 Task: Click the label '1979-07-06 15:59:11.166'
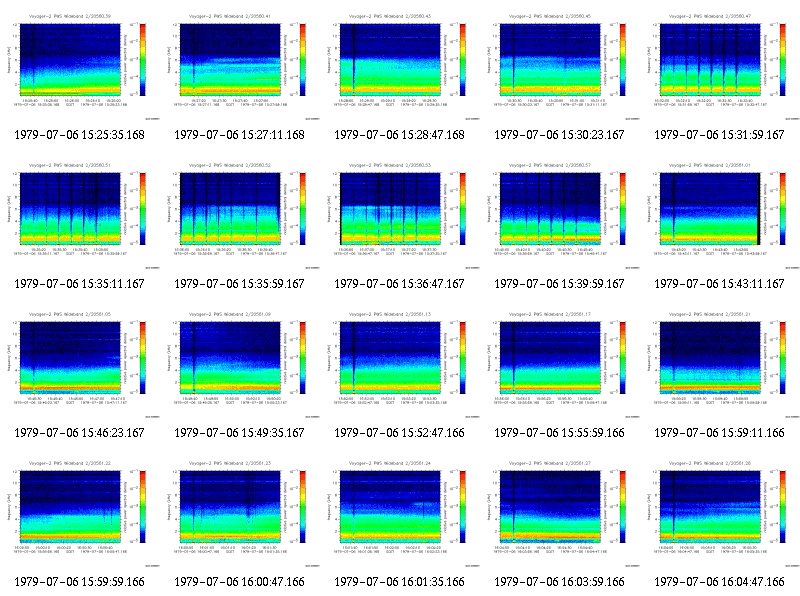[719, 433]
